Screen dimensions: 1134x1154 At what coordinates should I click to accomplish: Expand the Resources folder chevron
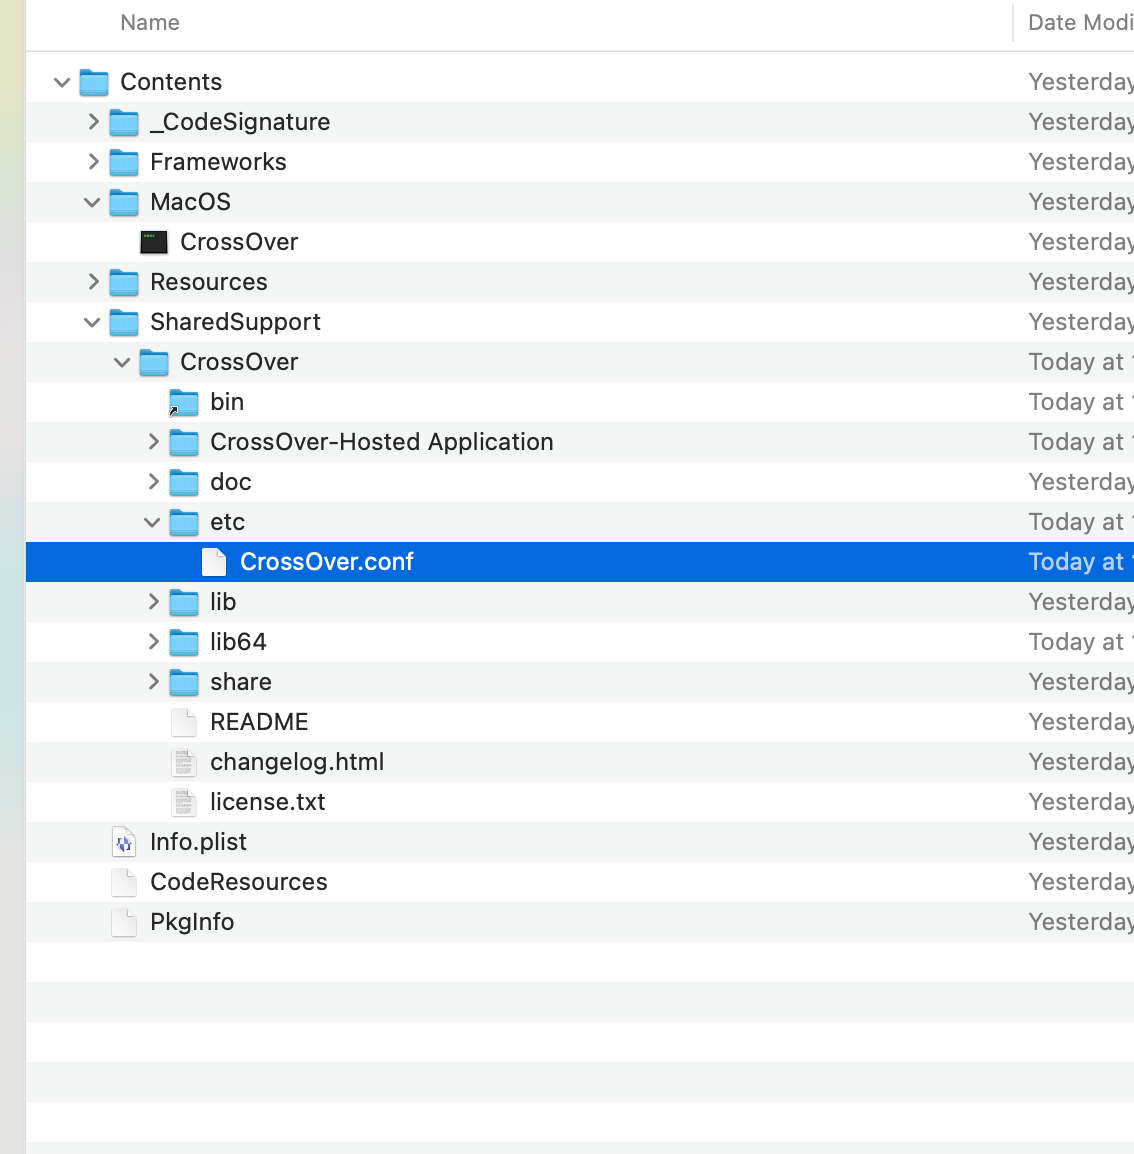93,281
